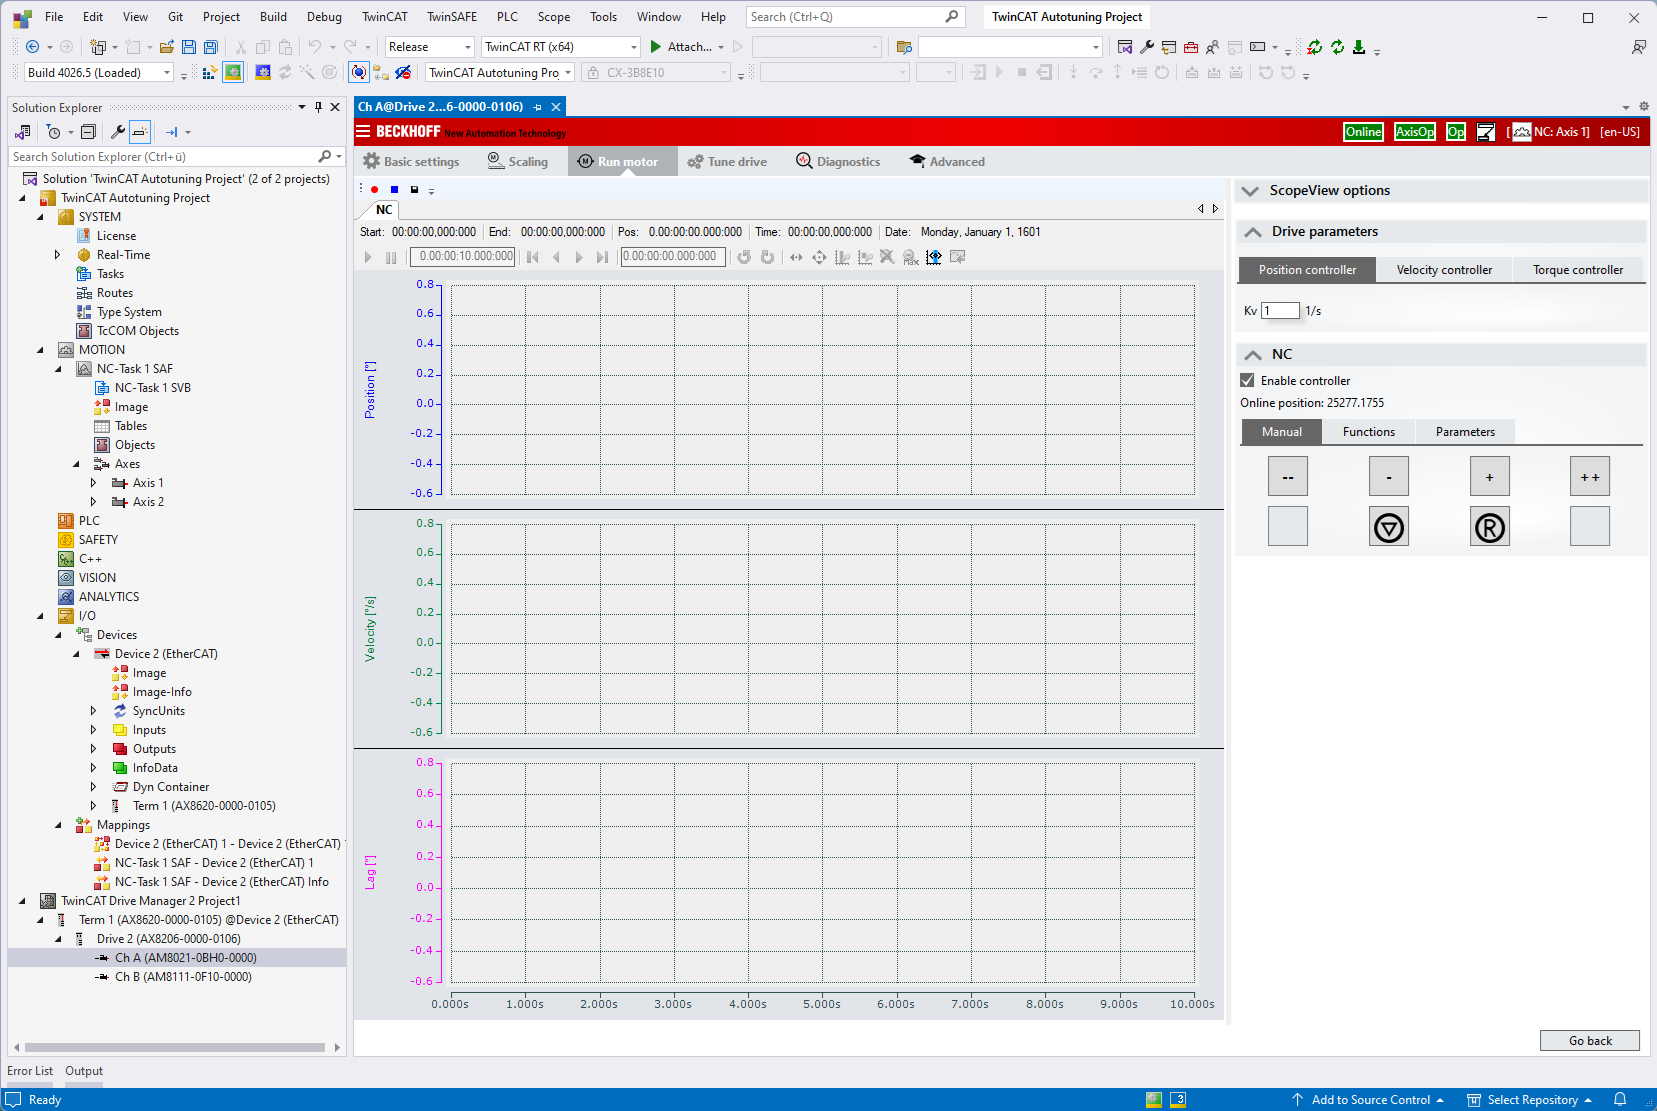Open the wrench properties icon in toolbar

click(1147, 47)
